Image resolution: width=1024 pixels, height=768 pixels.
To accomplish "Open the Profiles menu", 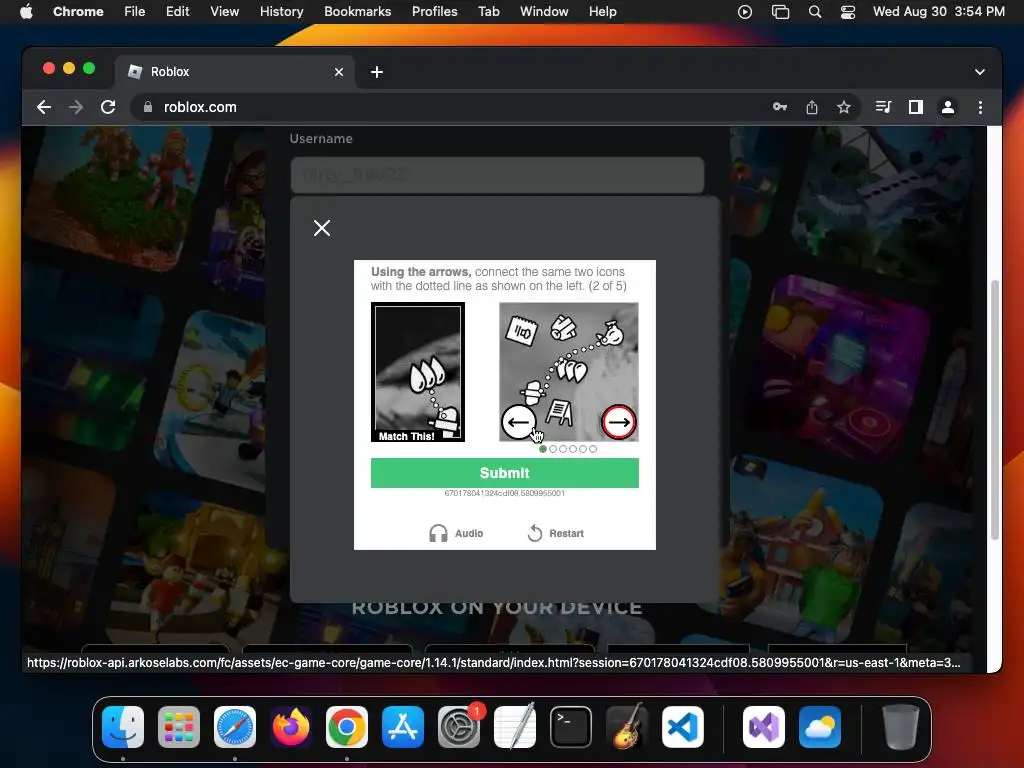I will 434,12.
